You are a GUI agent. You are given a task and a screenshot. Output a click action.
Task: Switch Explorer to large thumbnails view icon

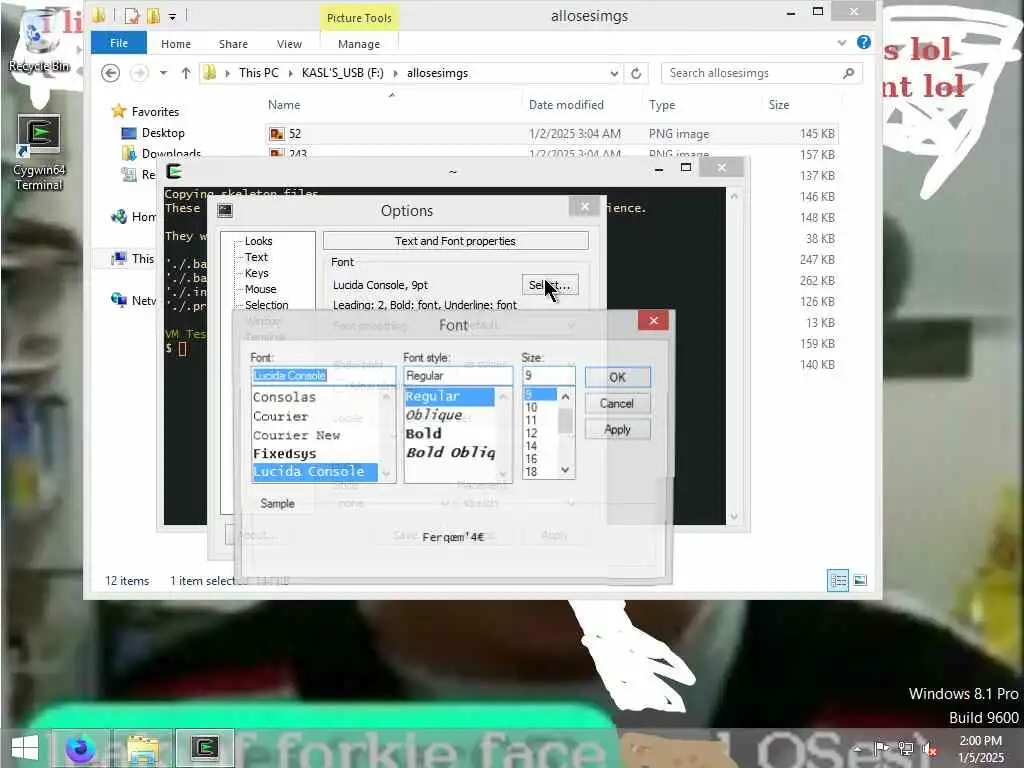coord(860,580)
